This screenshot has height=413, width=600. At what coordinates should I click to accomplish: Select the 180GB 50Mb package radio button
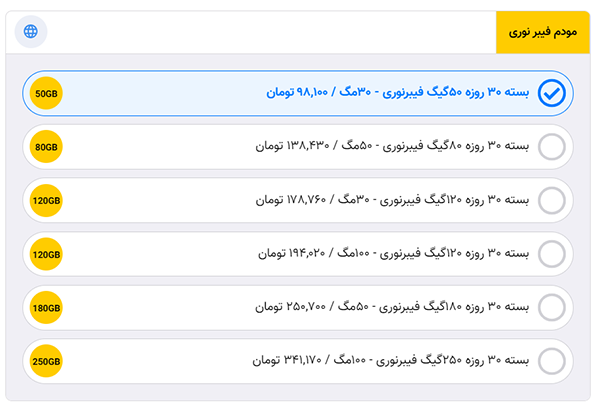(x=551, y=307)
